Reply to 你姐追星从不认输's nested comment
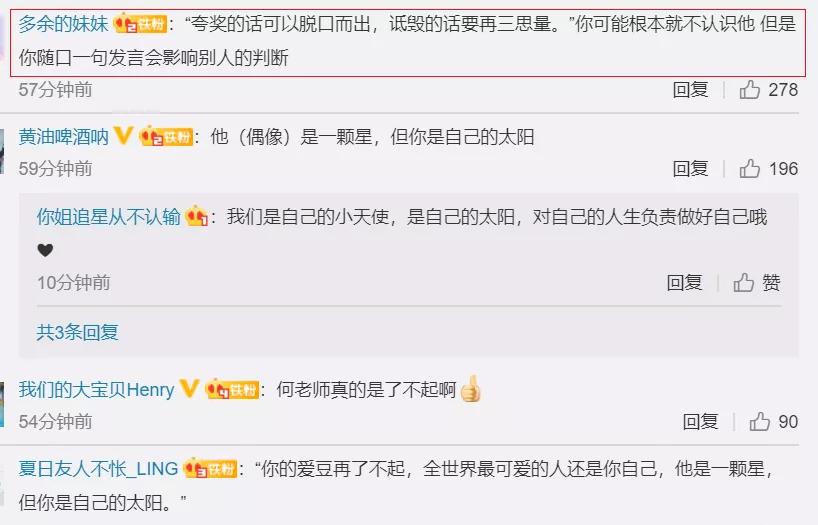The width and height of the screenshot is (818, 525). [684, 283]
